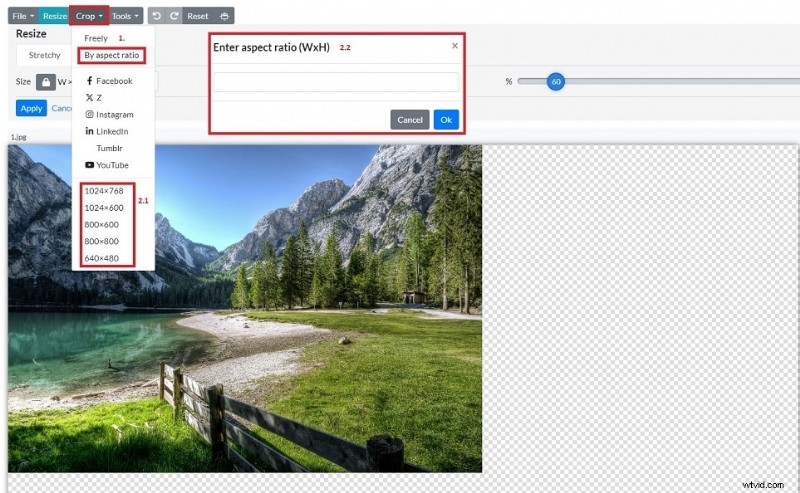Select YouTube crop preset

pyautogui.click(x=107, y=165)
